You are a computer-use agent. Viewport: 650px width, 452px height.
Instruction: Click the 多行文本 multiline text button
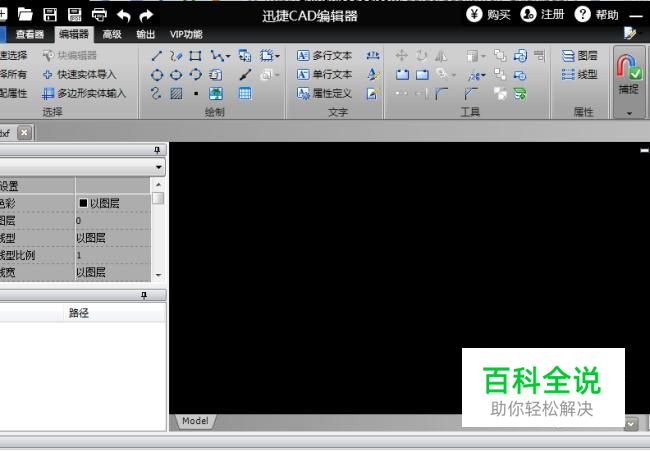point(325,56)
